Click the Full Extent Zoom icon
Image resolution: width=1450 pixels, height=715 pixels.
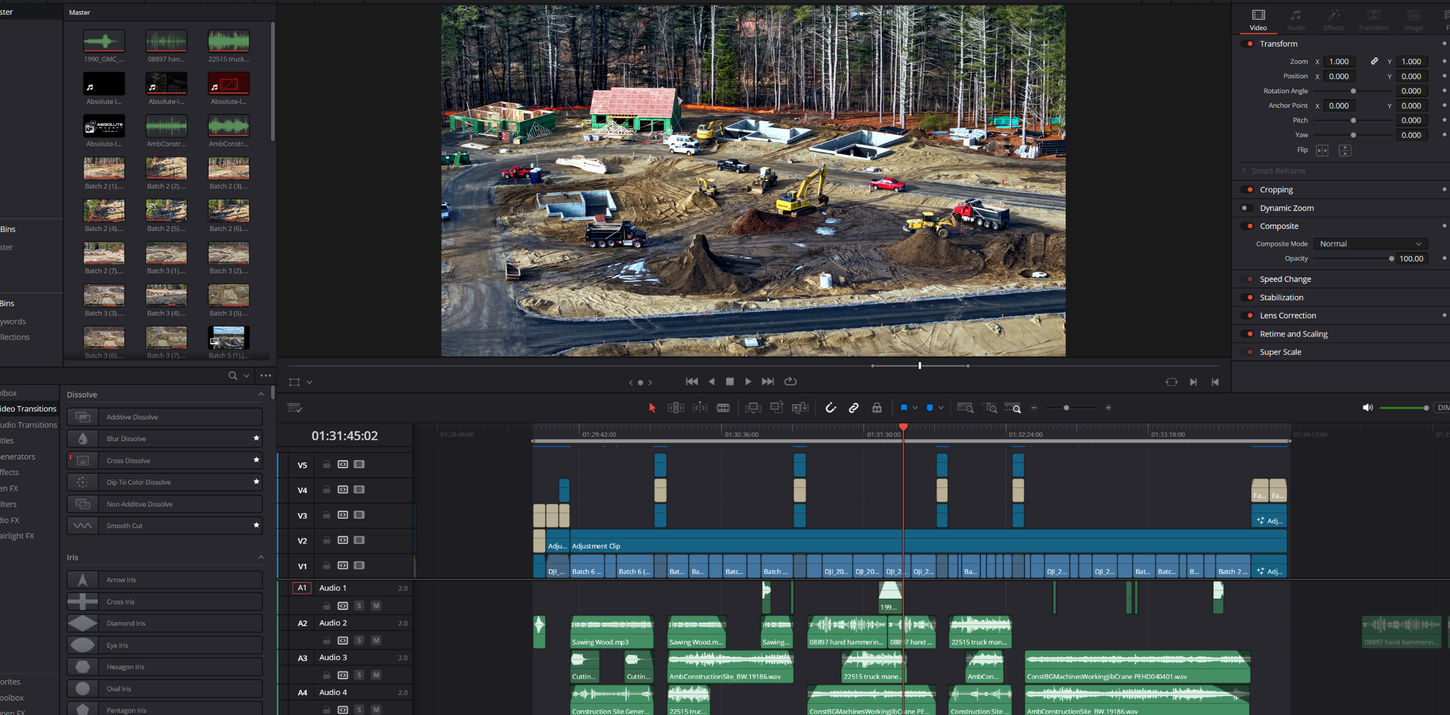point(965,408)
